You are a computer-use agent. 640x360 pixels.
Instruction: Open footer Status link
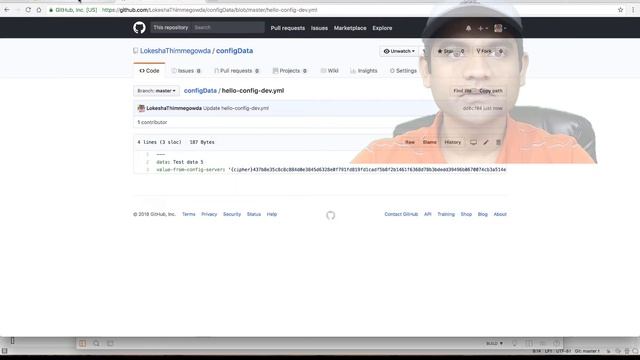point(253,214)
